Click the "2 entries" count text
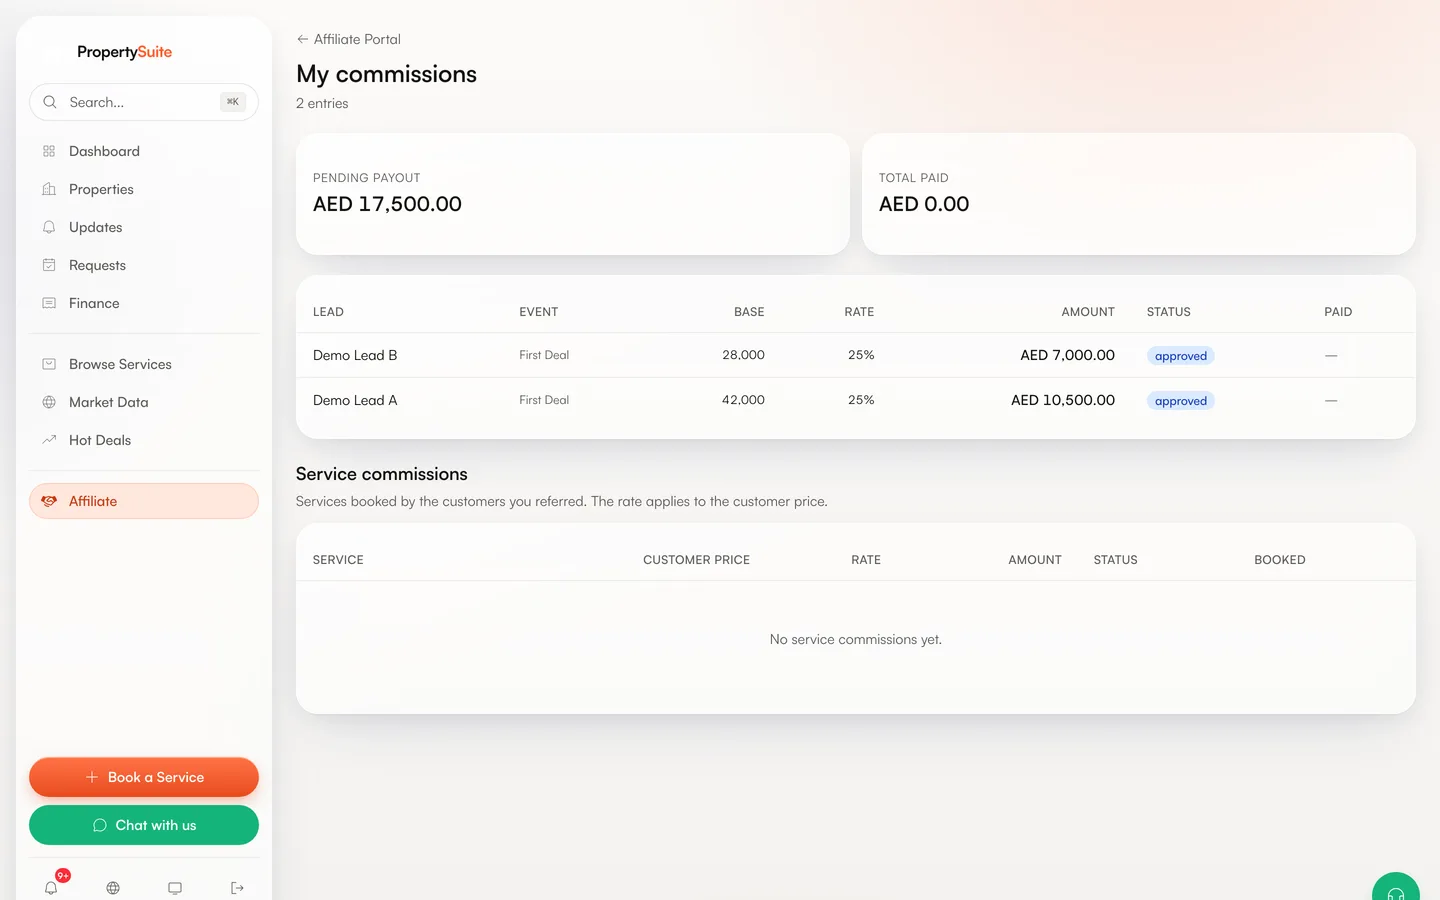The image size is (1440, 900). click(x=322, y=103)
